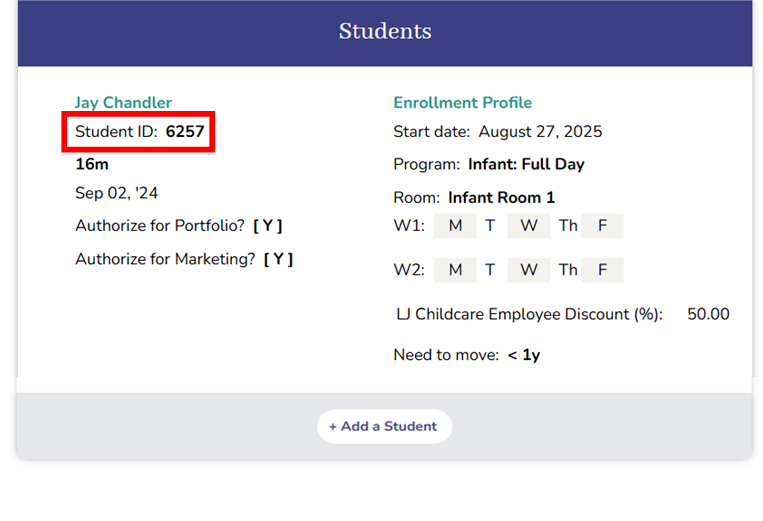
Task: Click the Authorize for Portfolio Y value
Action: (x=274, y=226)
